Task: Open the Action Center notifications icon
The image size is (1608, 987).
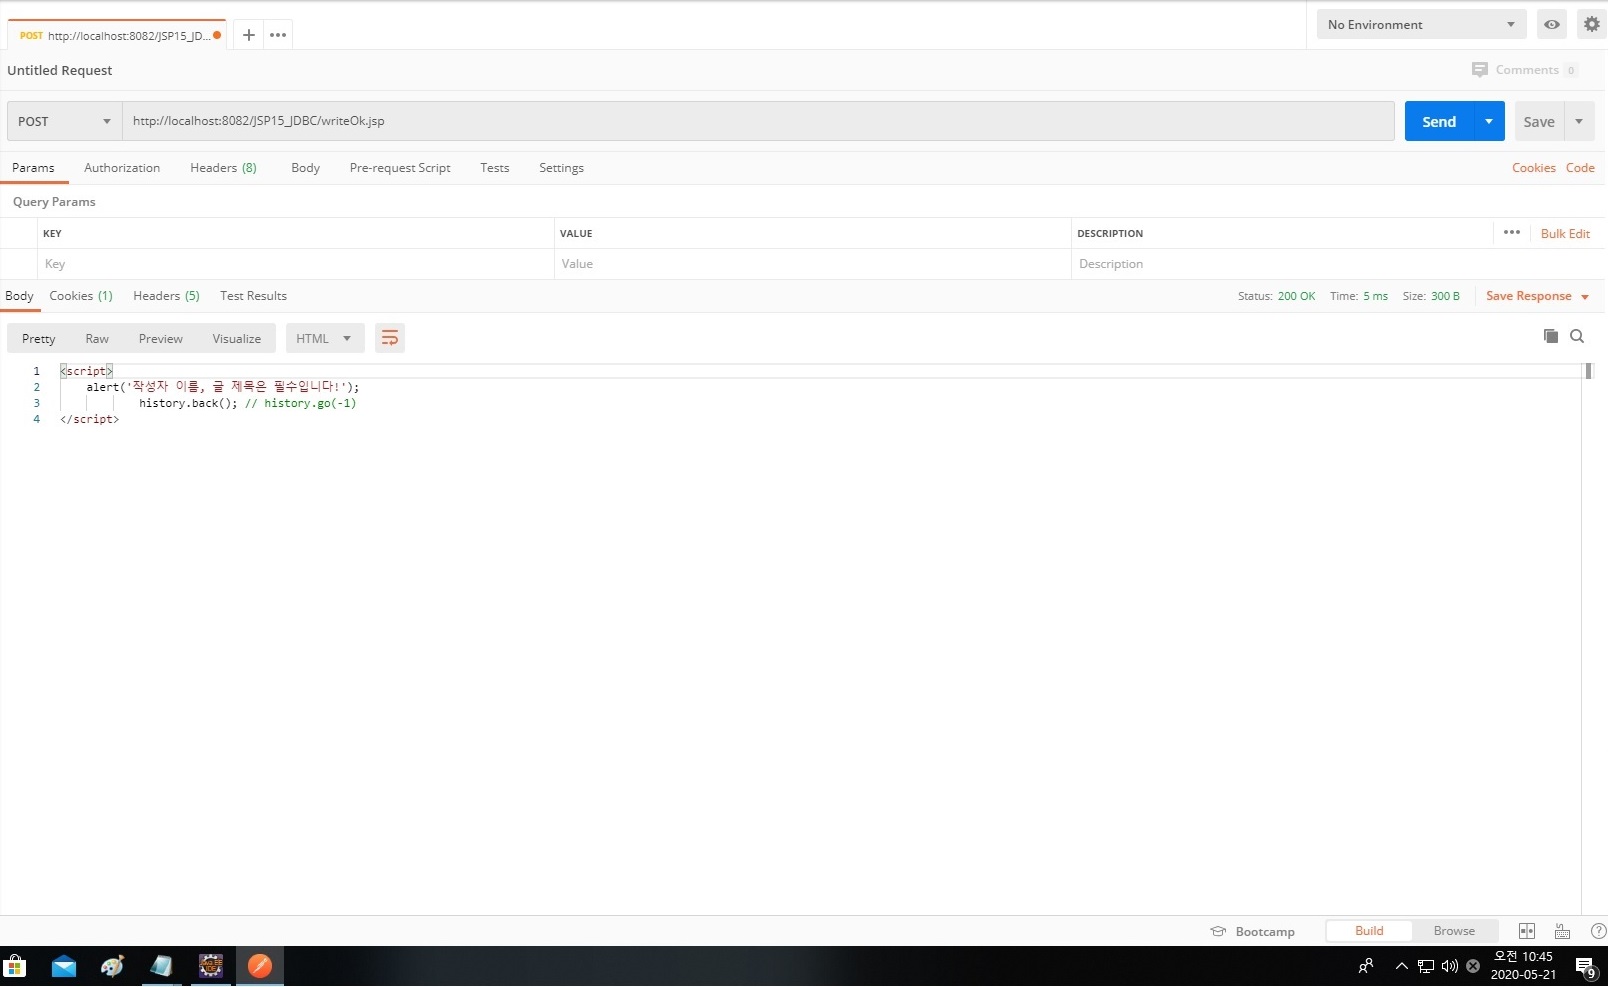Action: tap(1586, 966)
